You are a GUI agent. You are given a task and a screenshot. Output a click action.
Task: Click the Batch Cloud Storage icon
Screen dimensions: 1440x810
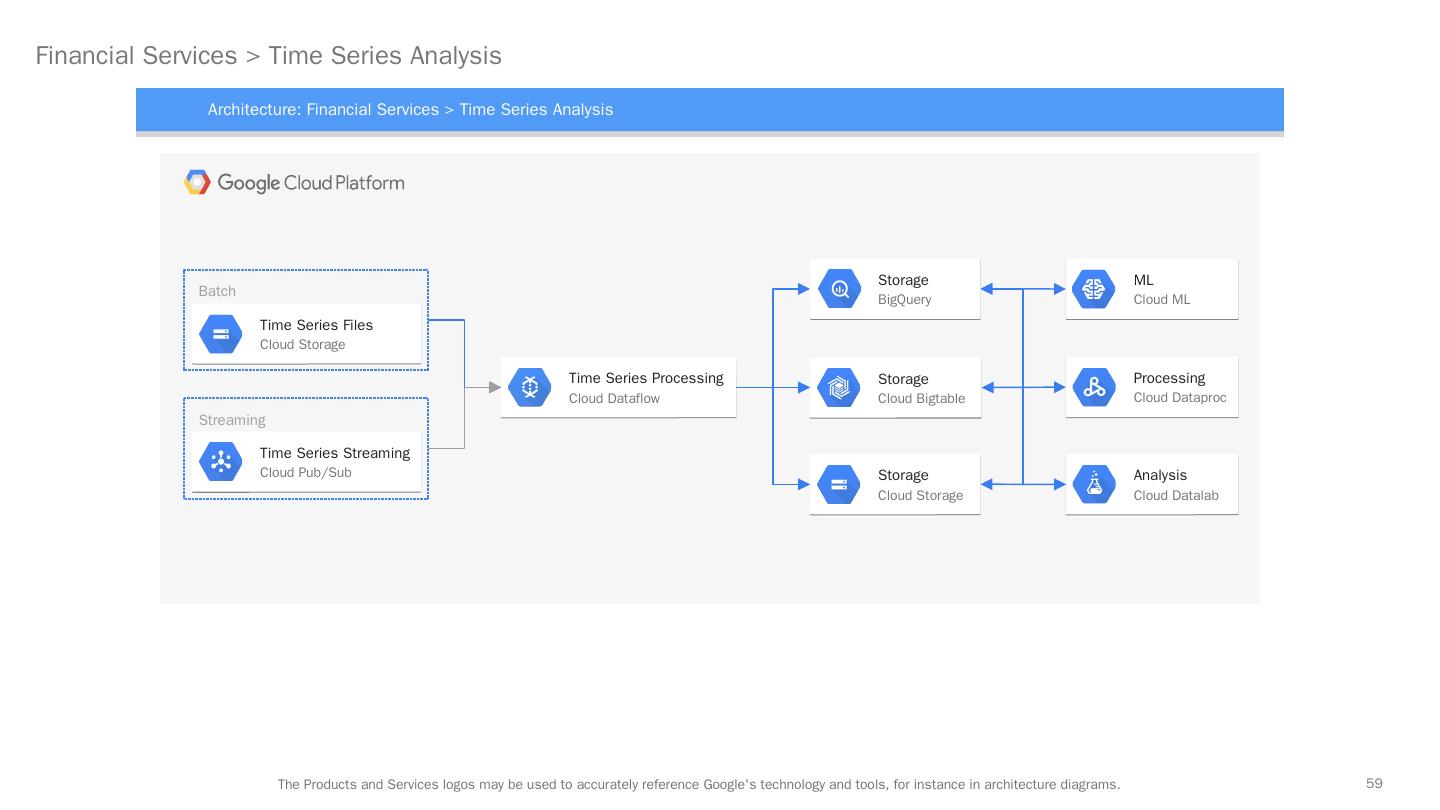point(221,334)
